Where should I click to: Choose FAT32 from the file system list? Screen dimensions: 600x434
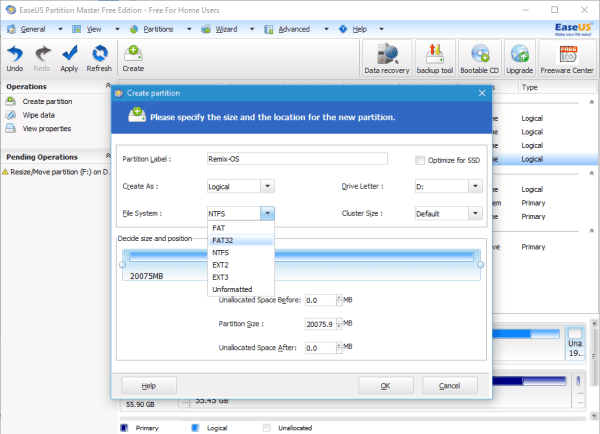241,240
